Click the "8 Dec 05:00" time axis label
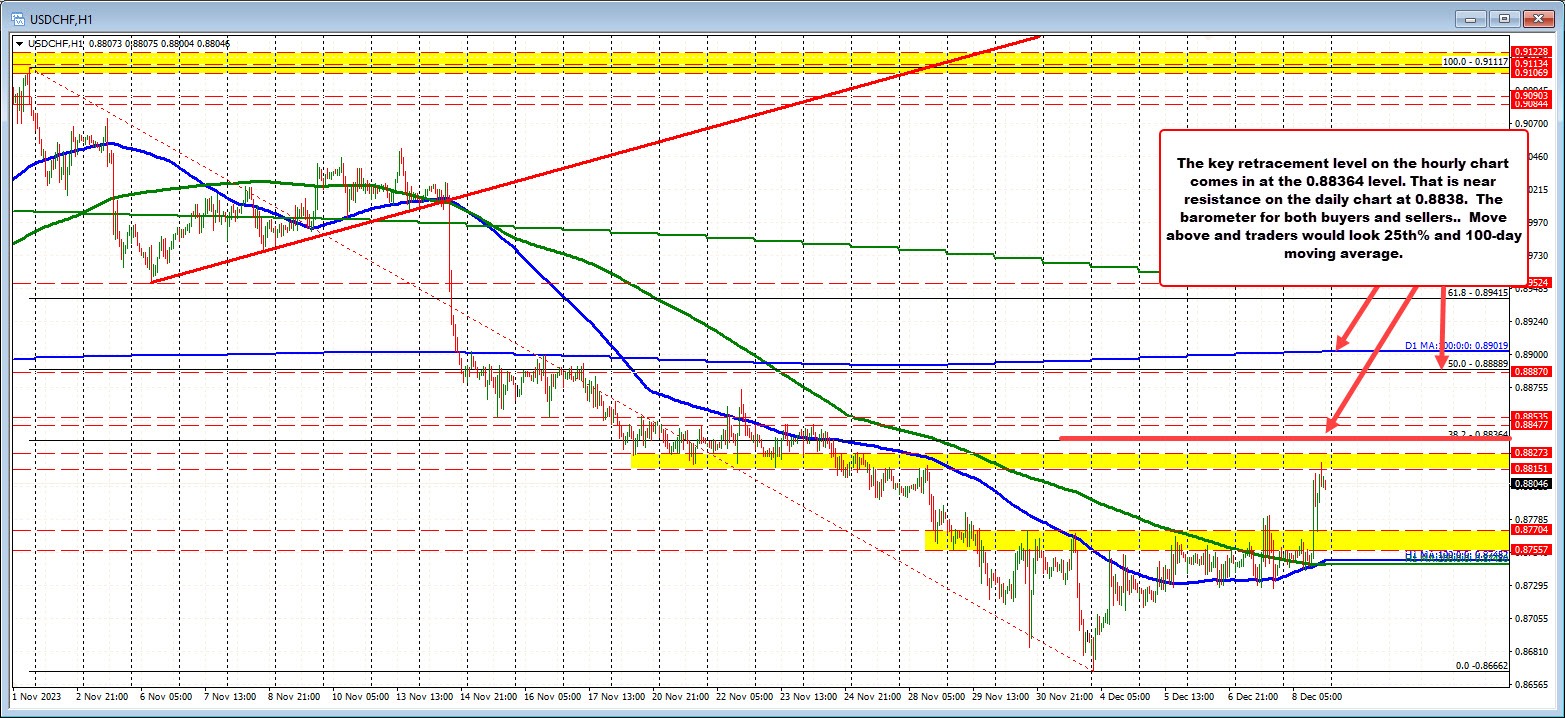 pyautogui.click(x=1319, y=695)
